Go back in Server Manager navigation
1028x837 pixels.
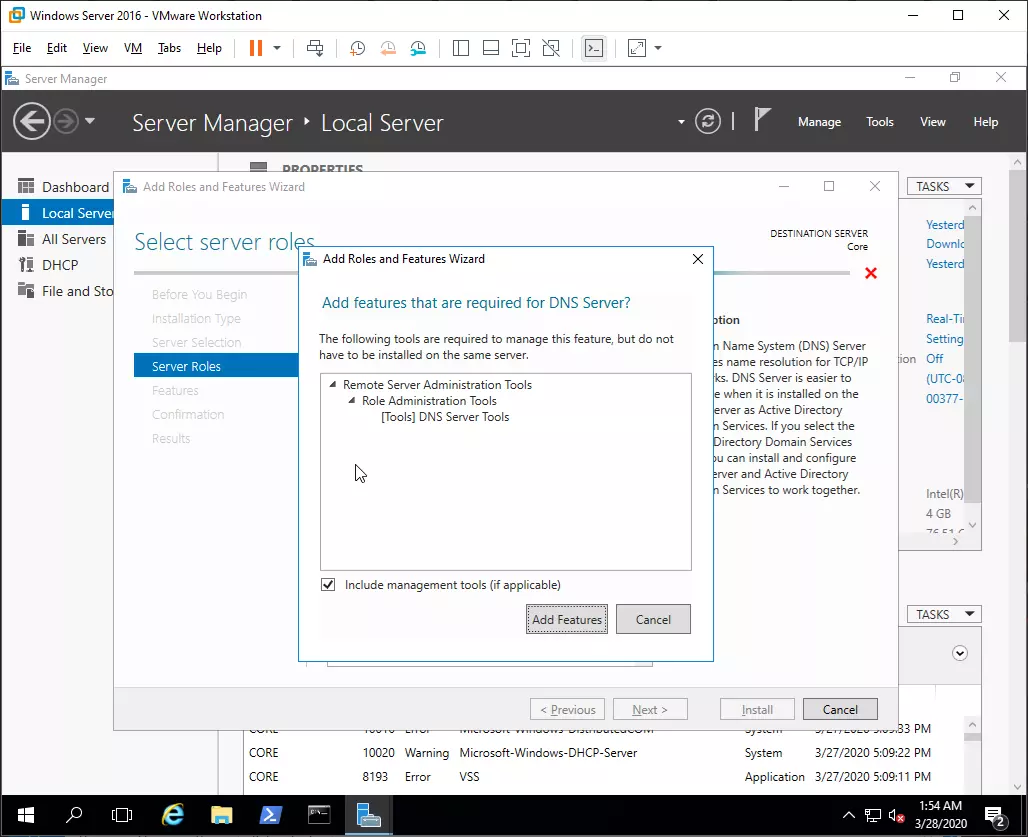(x=31, y=121)
